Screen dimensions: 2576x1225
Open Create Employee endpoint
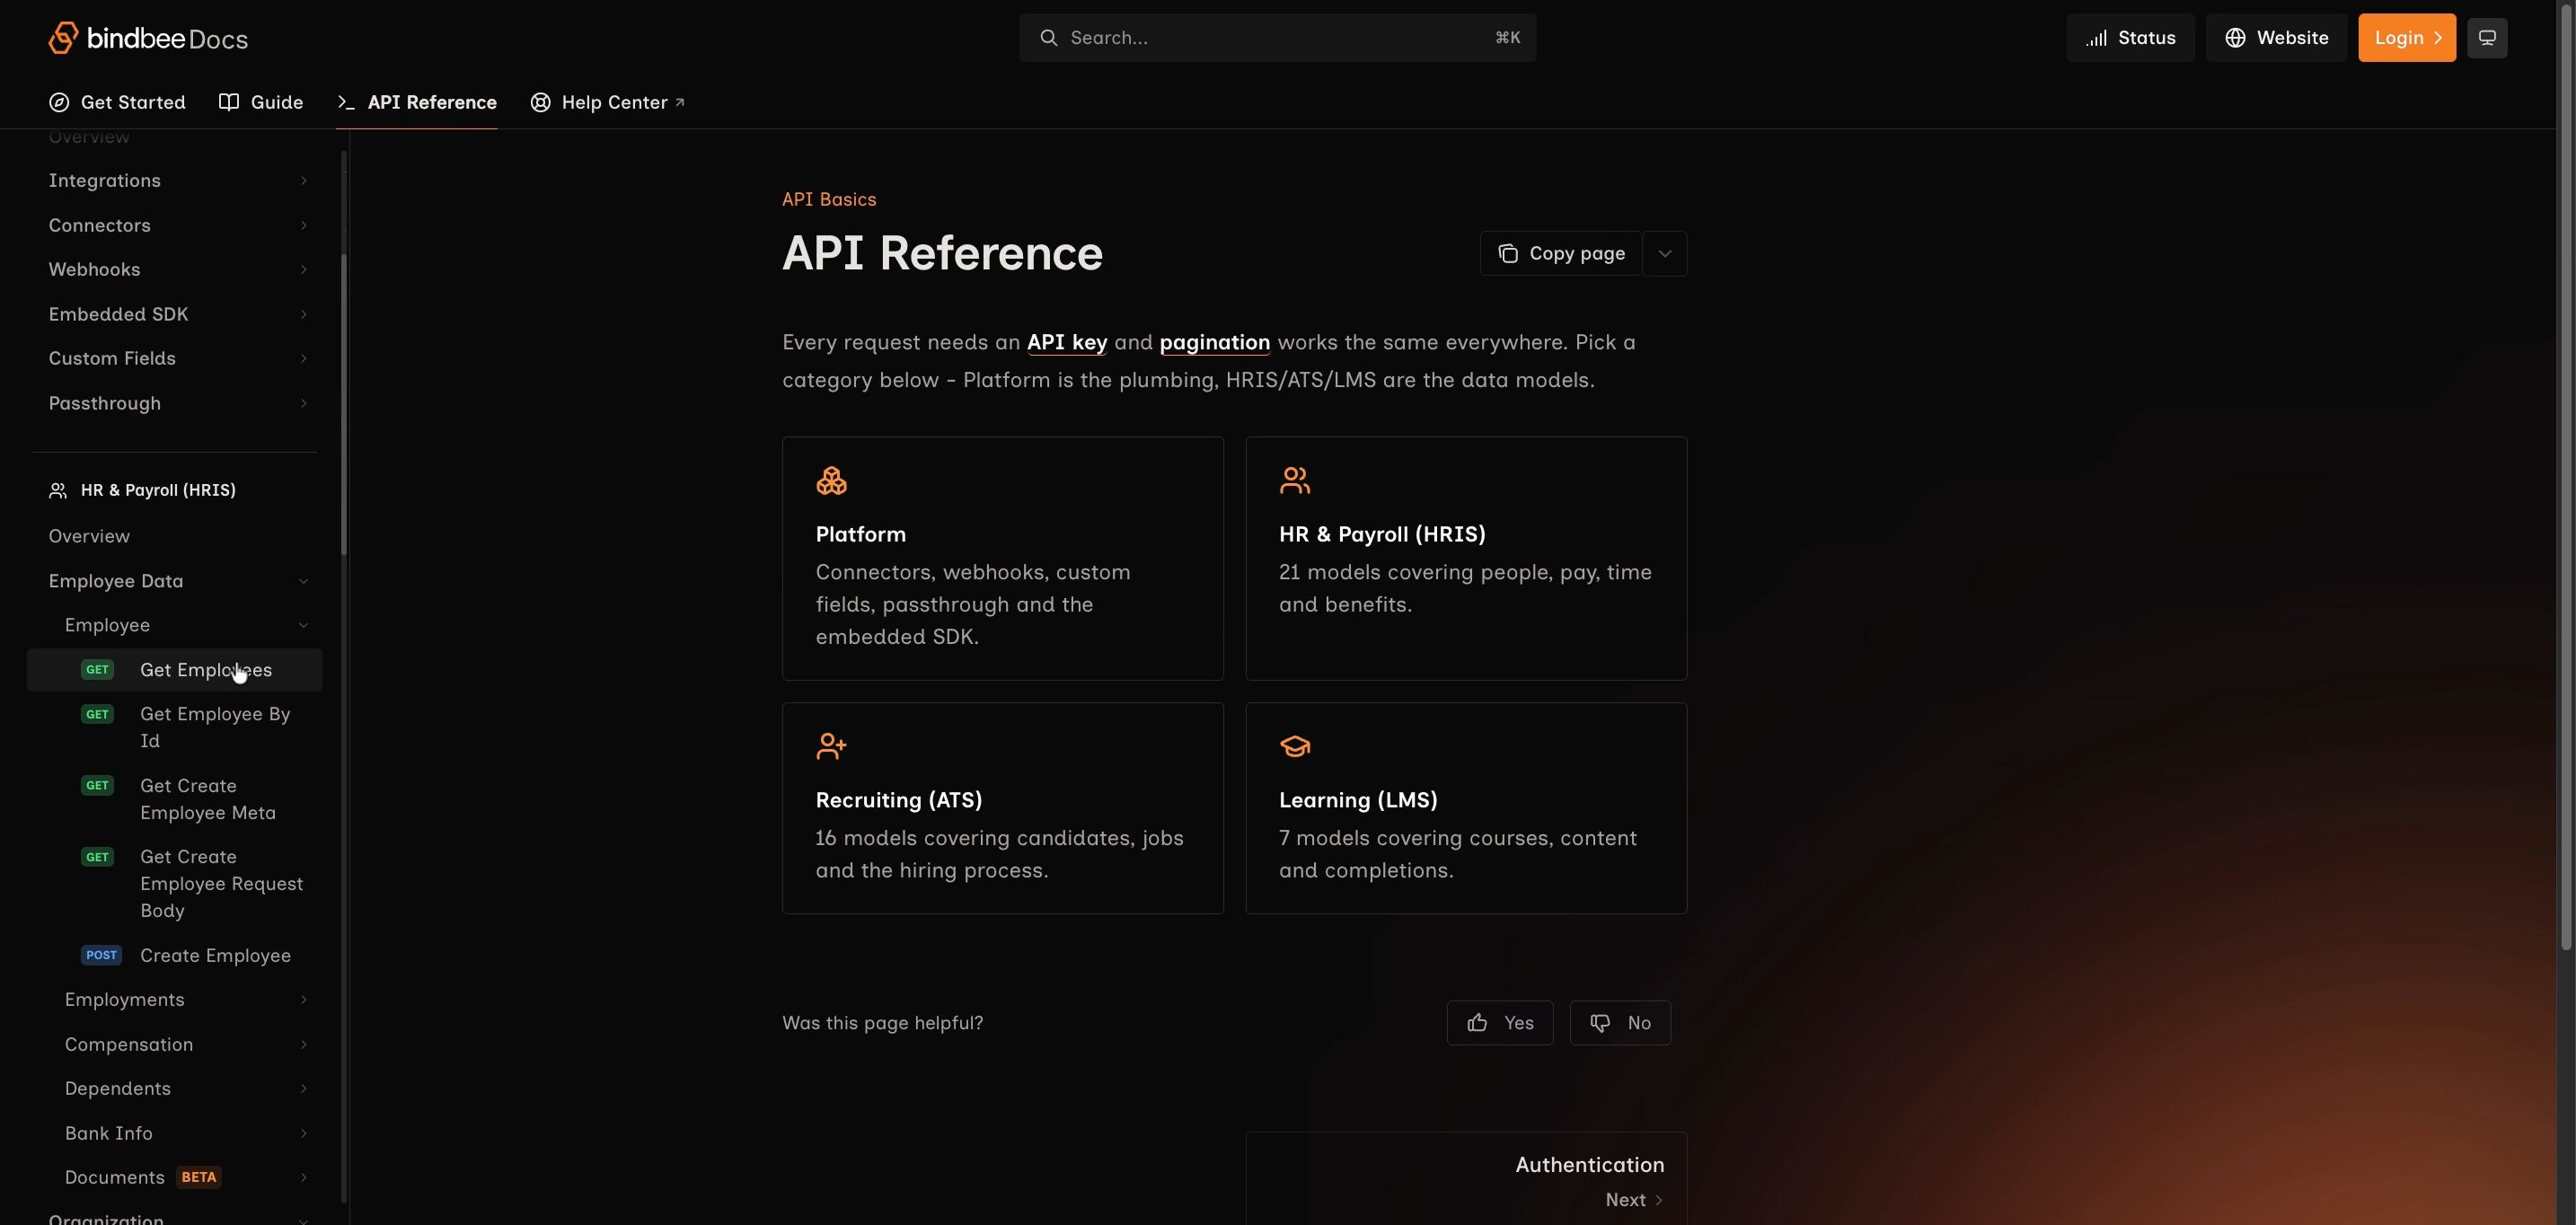point(175,956)
